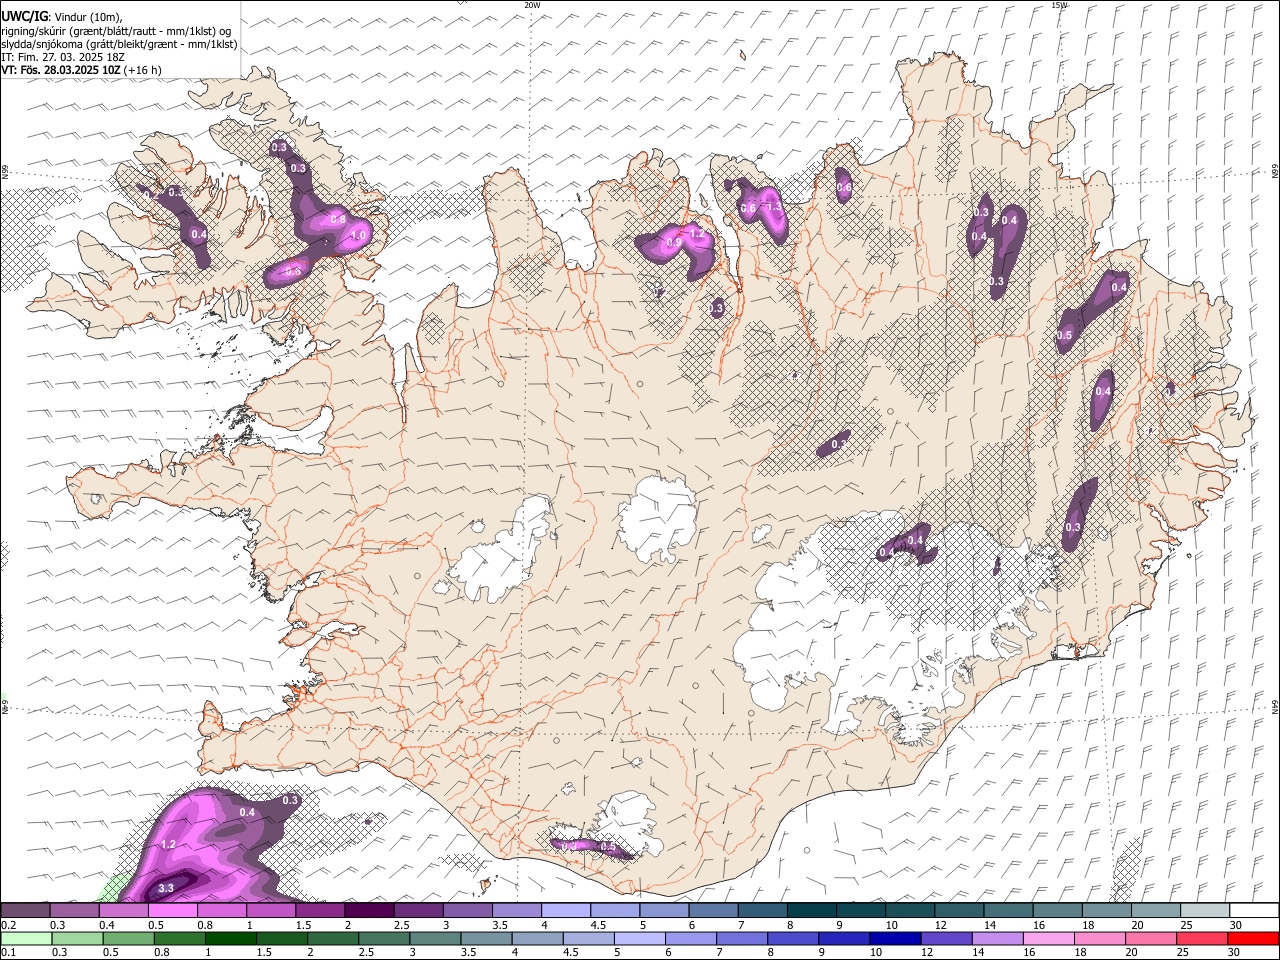The height and width of the screenshot is (960, 1280).
Task: Pick the pale green 0.1–0.3 lower legend swatch
Action: pos(25,938)
